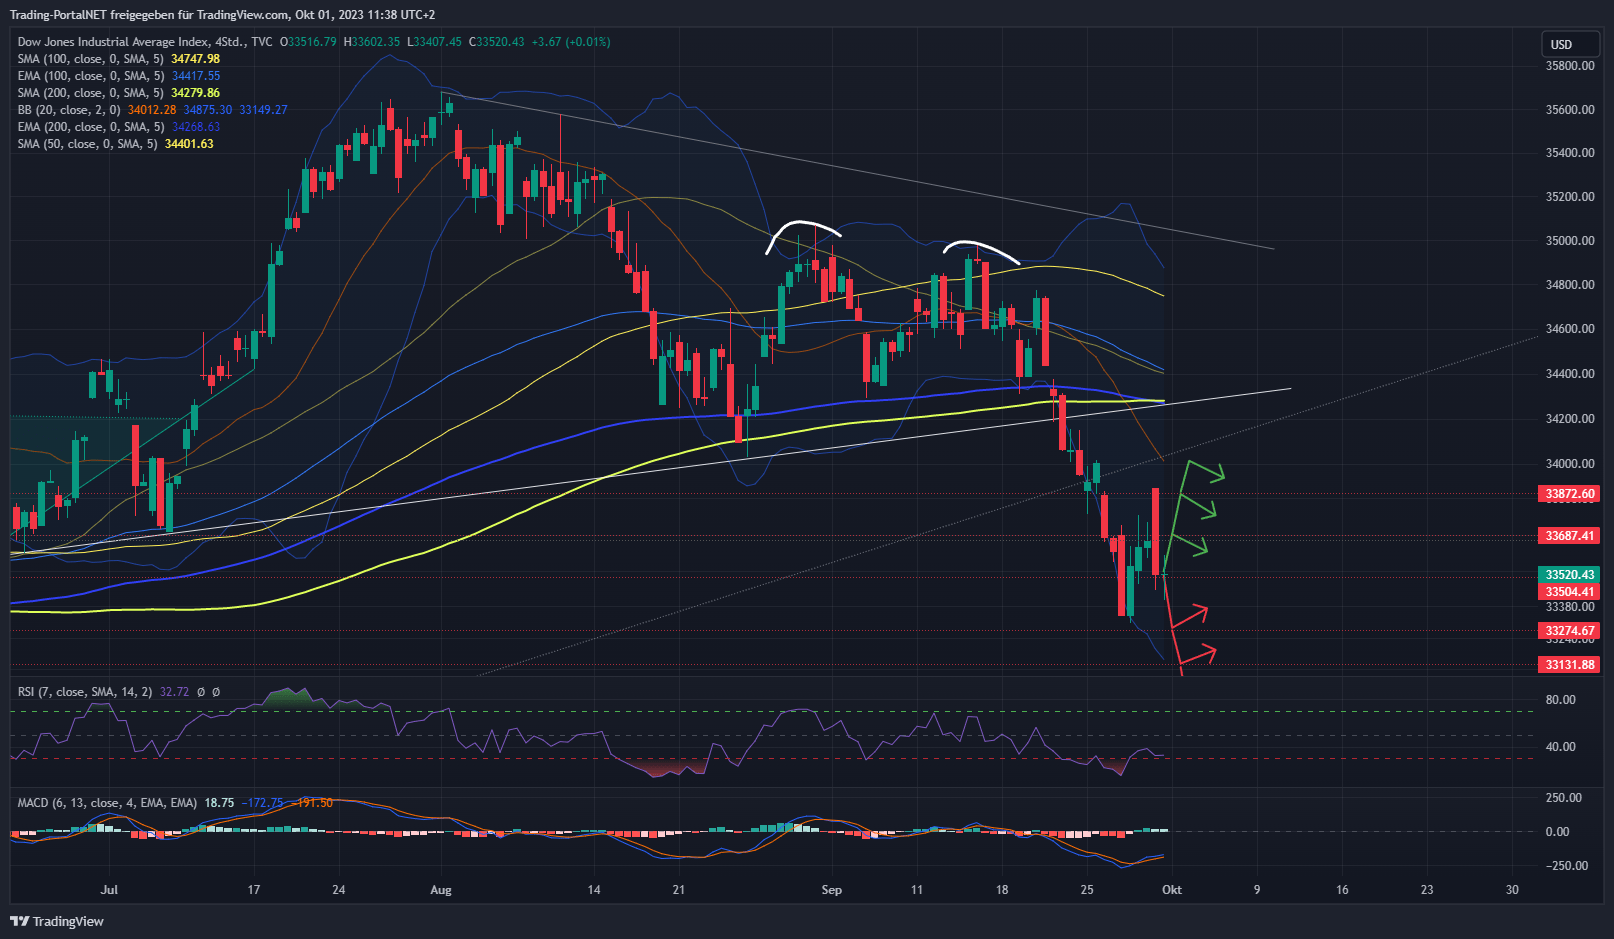The width and height of the screenshot is (1614, 939).
Task: Click the BB (20, close, 2, 0) indicator legend
Action: pyautogui.click(x=68, y=110)
